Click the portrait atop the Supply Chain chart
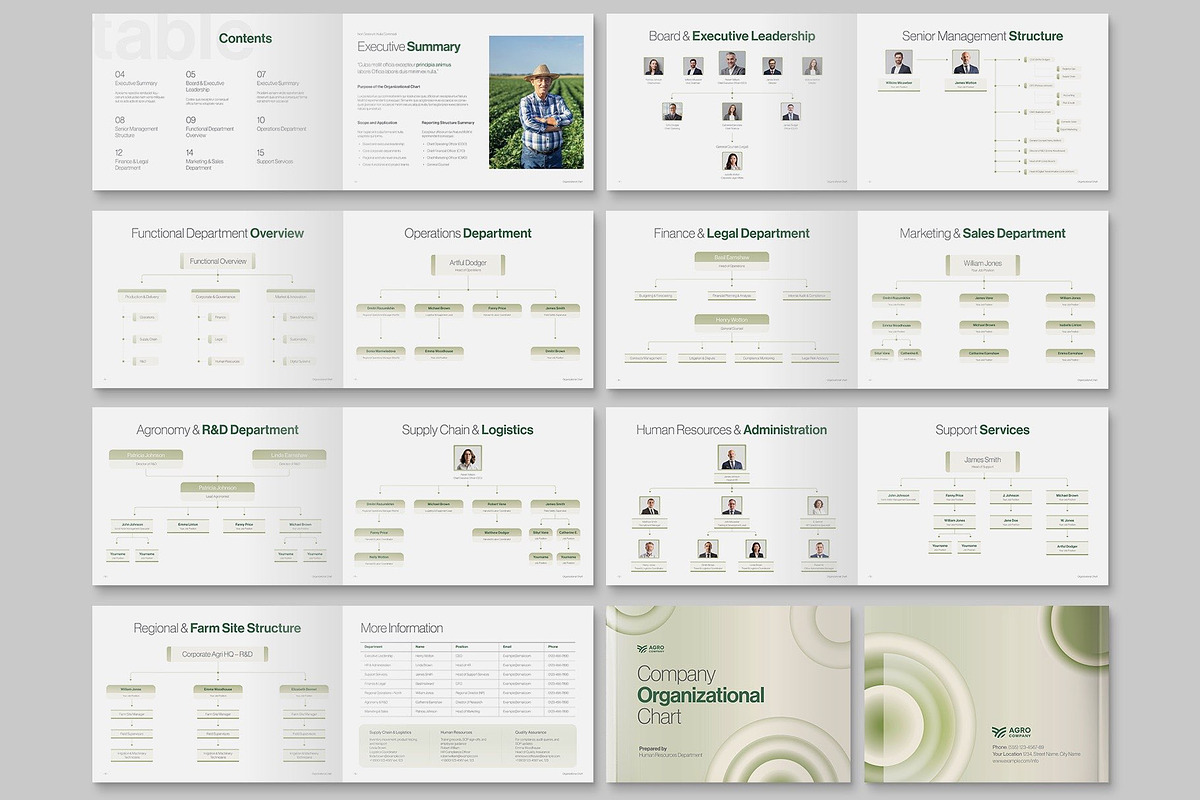The height and width of the screenshot is (800, 1200). (467, 457)
